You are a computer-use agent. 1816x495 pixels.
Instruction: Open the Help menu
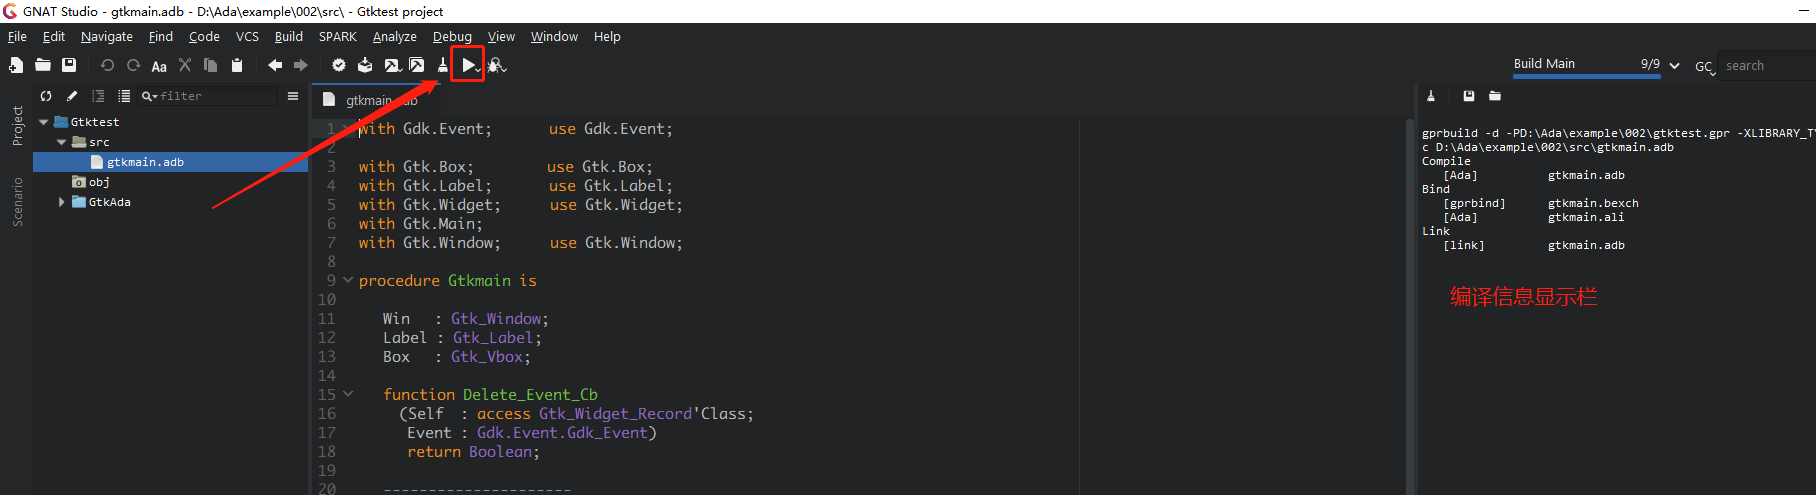click(x=607, y=36)
